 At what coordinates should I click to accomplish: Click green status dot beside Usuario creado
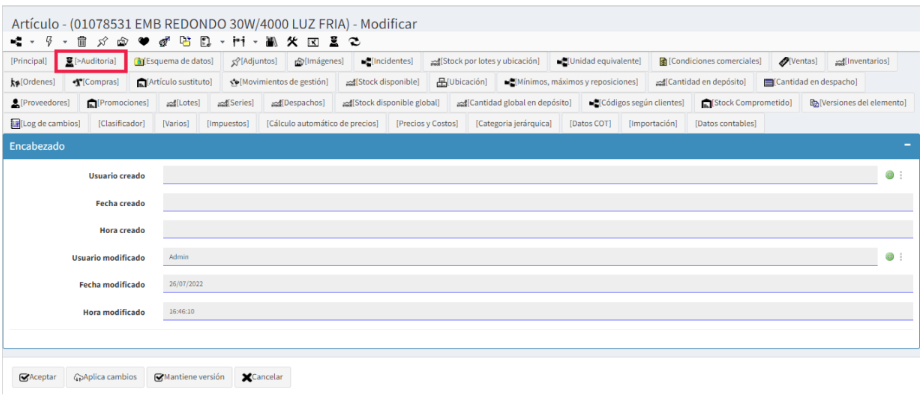(x=889, y=175)
